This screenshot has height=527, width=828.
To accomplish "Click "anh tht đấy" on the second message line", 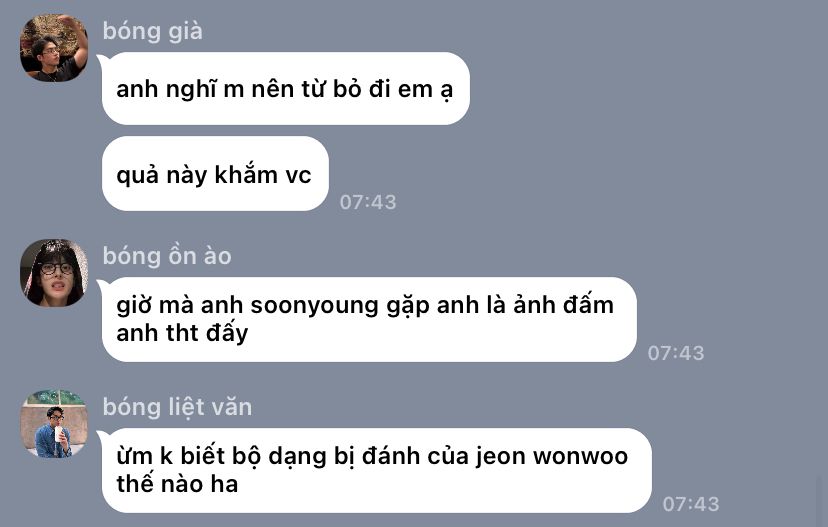I will [x=182, y=334].
